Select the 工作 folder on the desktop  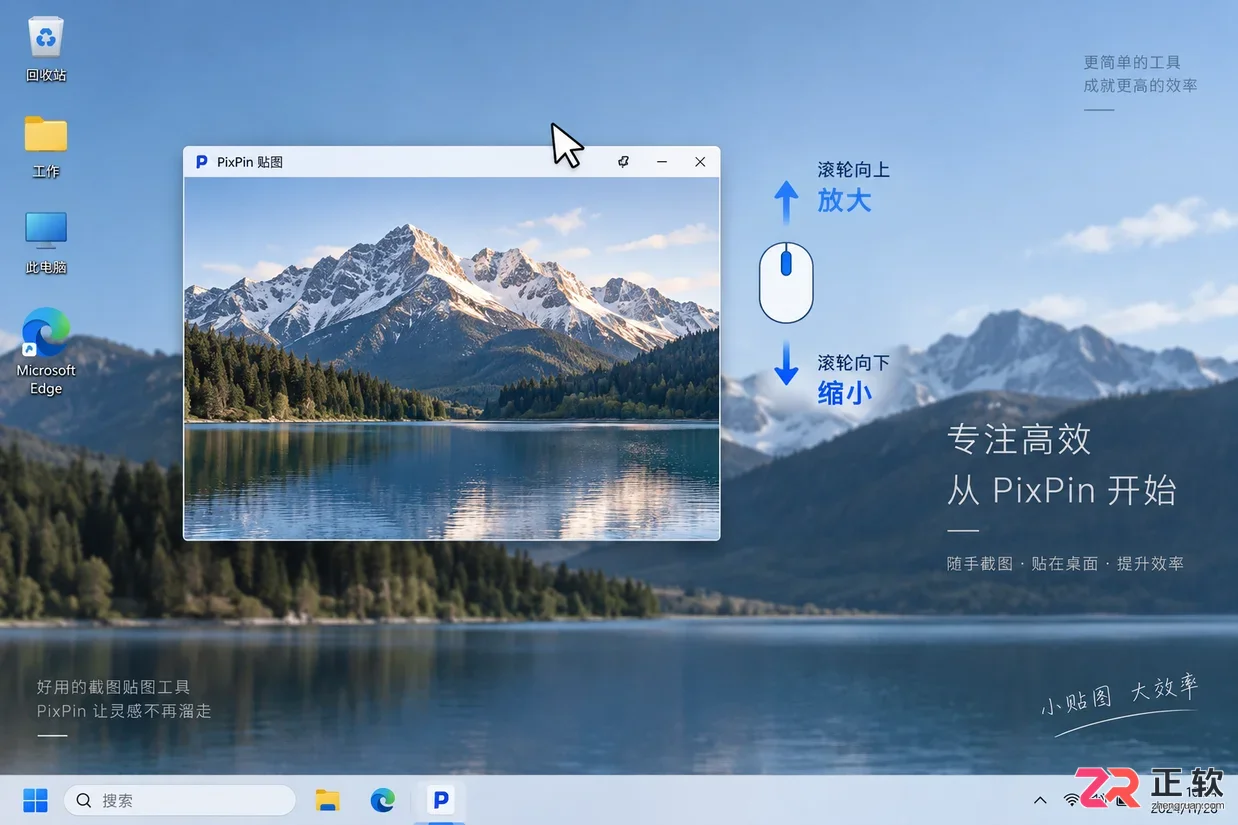click(x=46, y=146)
